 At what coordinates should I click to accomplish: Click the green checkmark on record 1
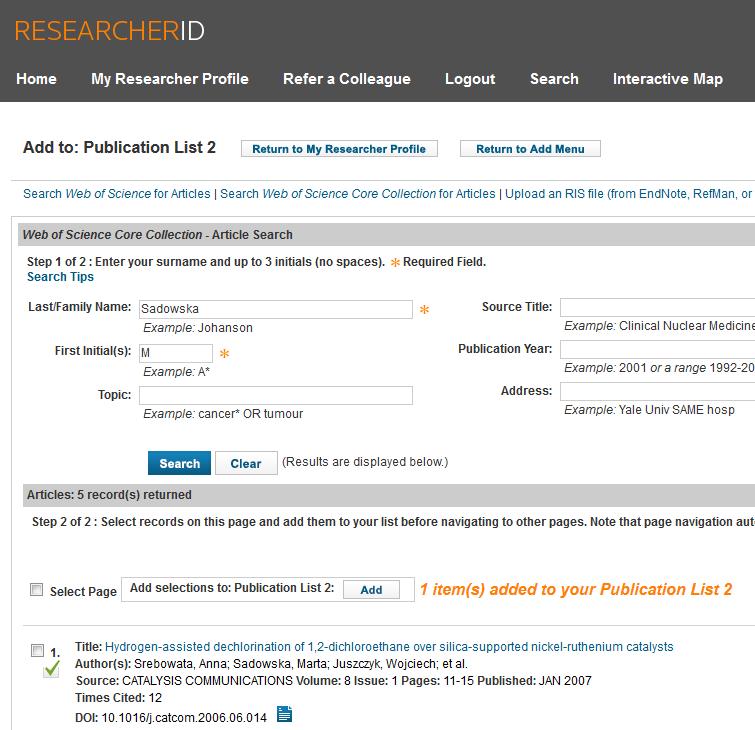[52, 669]
